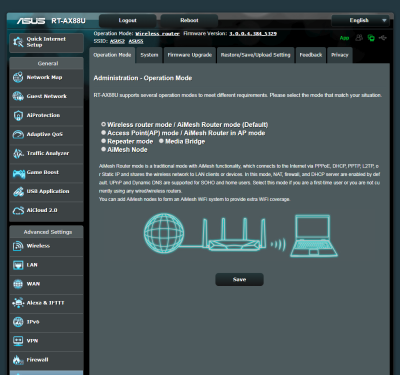This screenshot has height=375, width=400.
Task: Select Access Point(AP) mode radio button
Action: pos(103,133)
